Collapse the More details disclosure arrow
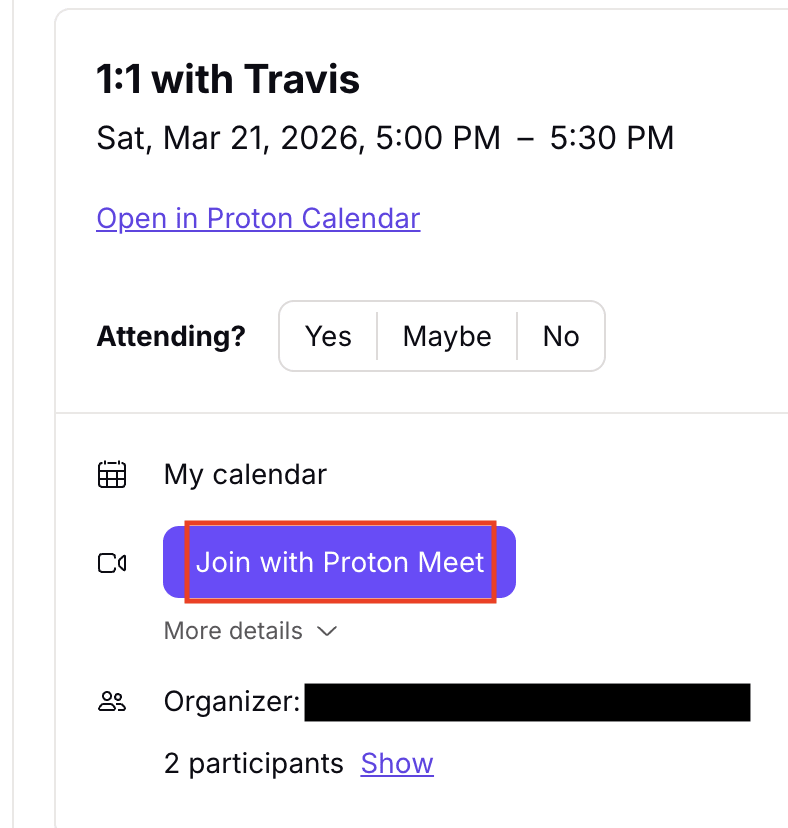Viewport: 788px width, 828px height. pos(327,631)
